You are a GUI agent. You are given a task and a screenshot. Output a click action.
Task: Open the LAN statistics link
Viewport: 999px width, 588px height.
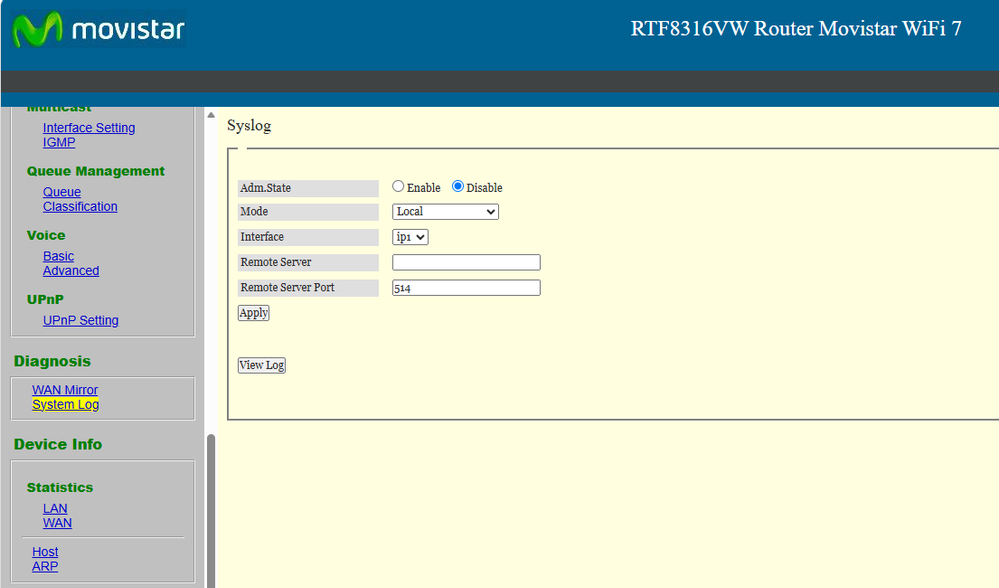click(x=55, y=509)
